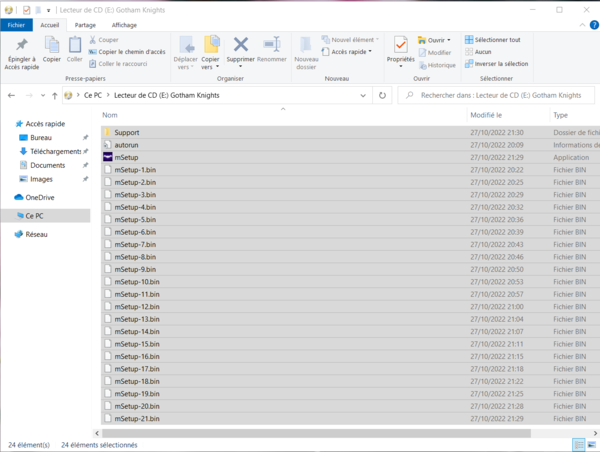Open Documents in the navigation pane
Image resolution: width=600 pixels, height=452 pixels.
pos(47,165)
